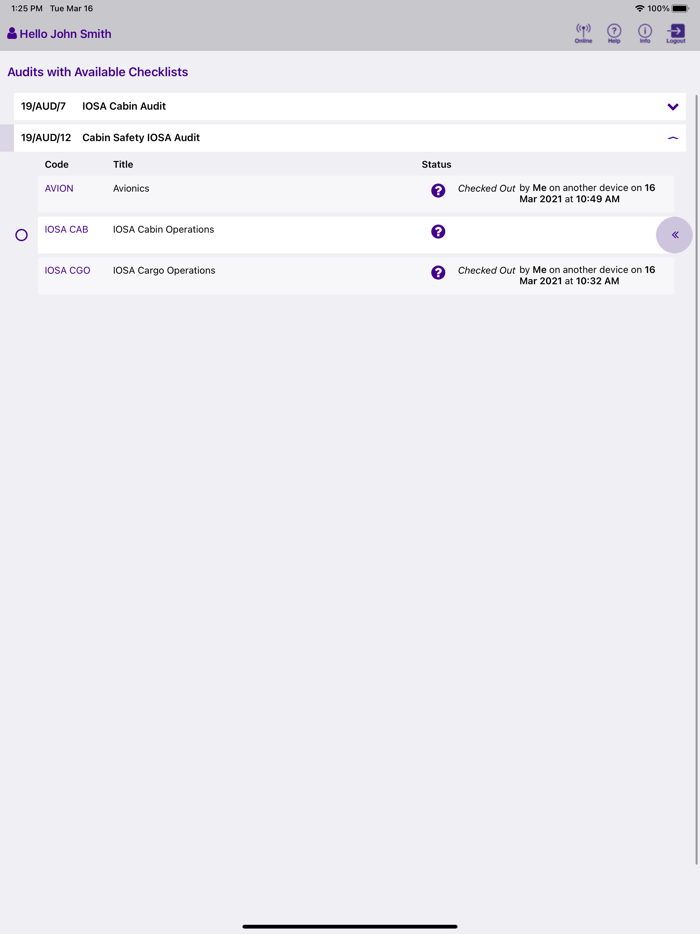Collapse the Cabin Safety IOSA Audit section
700x934 pixels.
(673, 137)
